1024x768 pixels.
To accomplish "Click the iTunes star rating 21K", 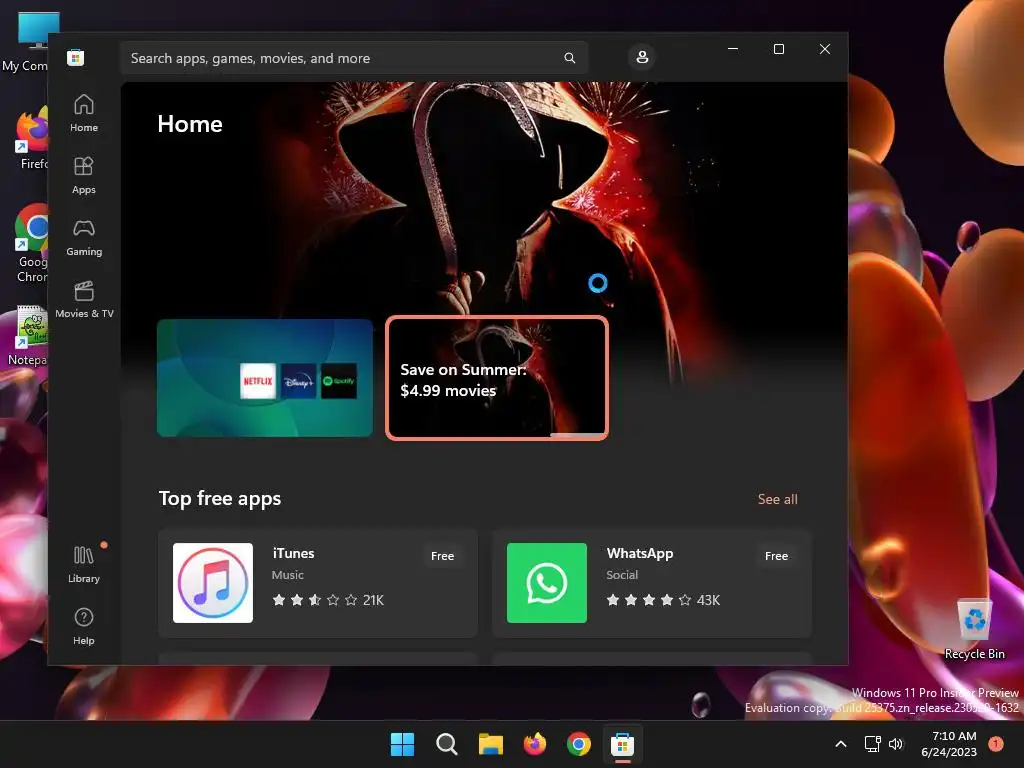I will coord(328,600).
